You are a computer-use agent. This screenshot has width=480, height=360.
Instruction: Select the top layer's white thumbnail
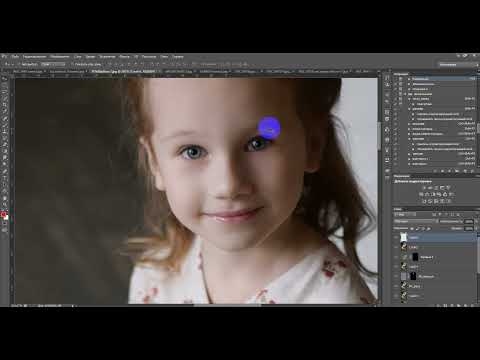(x=404, y=237)
